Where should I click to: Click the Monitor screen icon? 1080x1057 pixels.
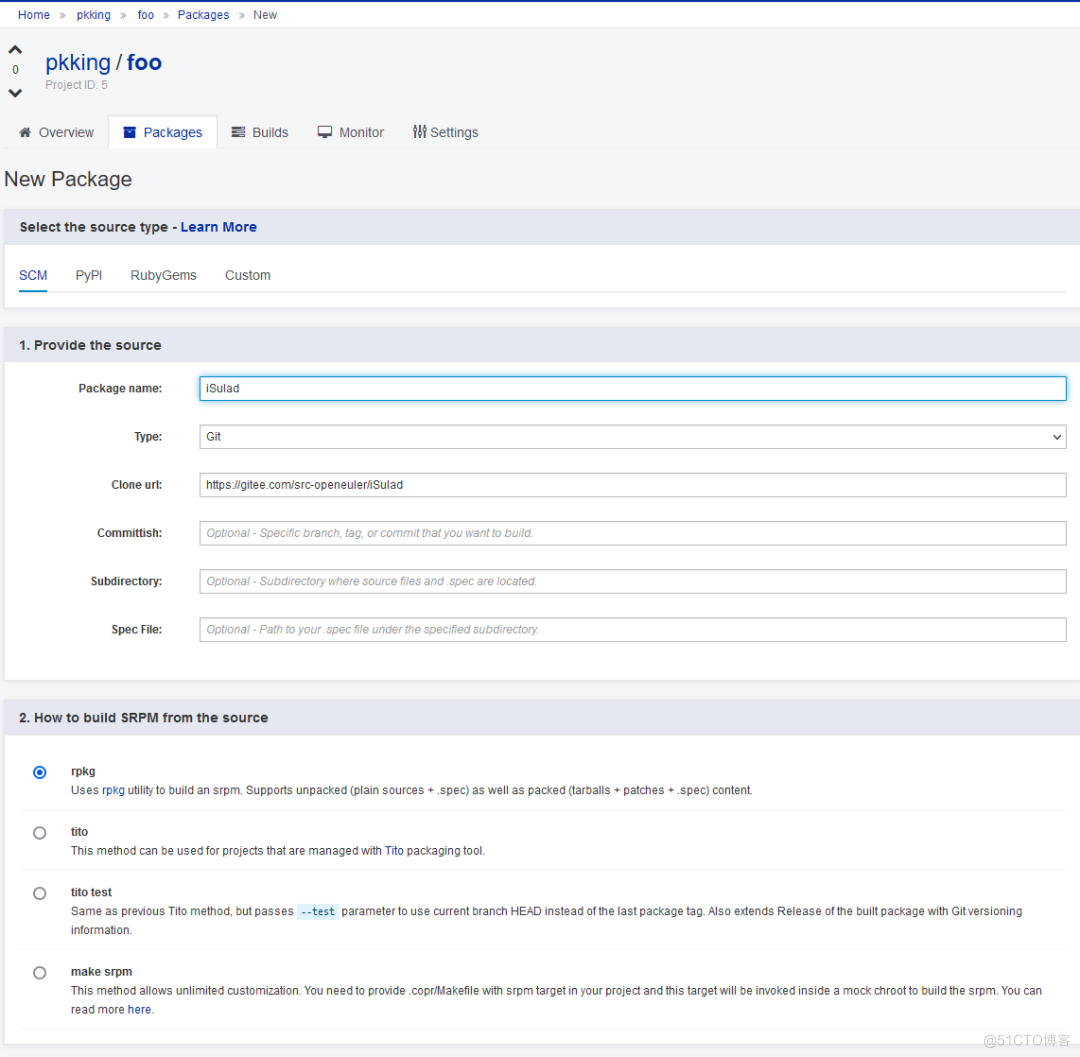(324, 132)
